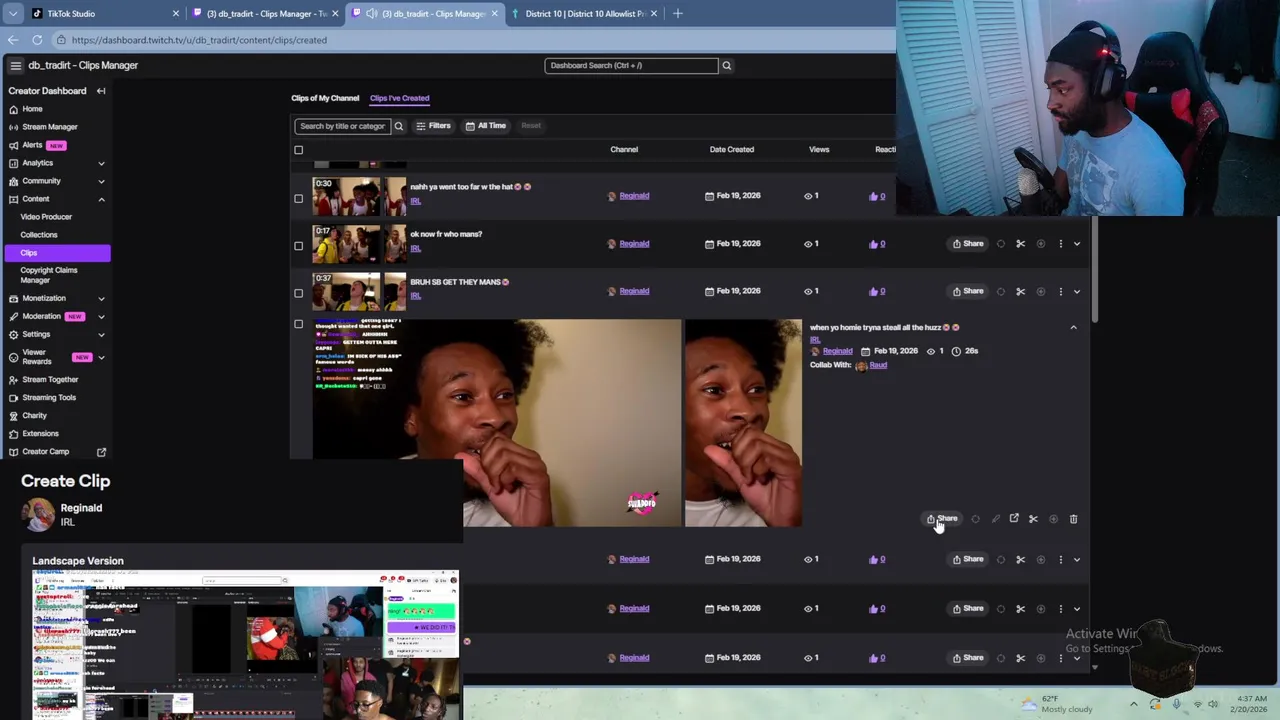Screen dimensions: 1280x720
Task: Tick checkbox for "BRUH SB GET THEY MANS" clip
Action: point(298,293)
